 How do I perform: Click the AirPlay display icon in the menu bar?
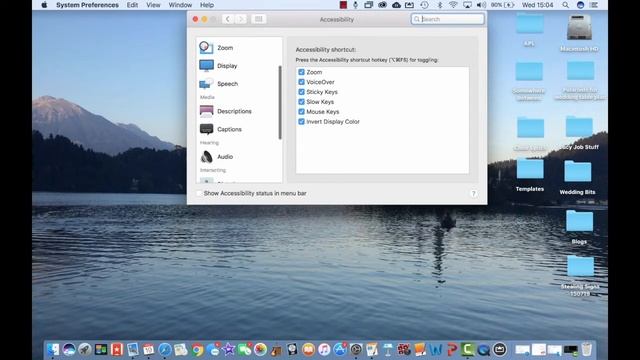click(467, 5)
